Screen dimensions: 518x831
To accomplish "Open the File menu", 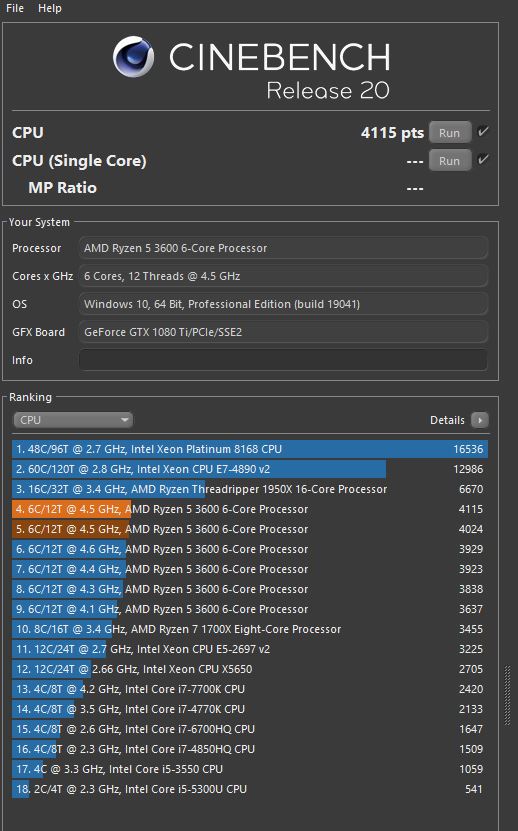I will 15,8.
